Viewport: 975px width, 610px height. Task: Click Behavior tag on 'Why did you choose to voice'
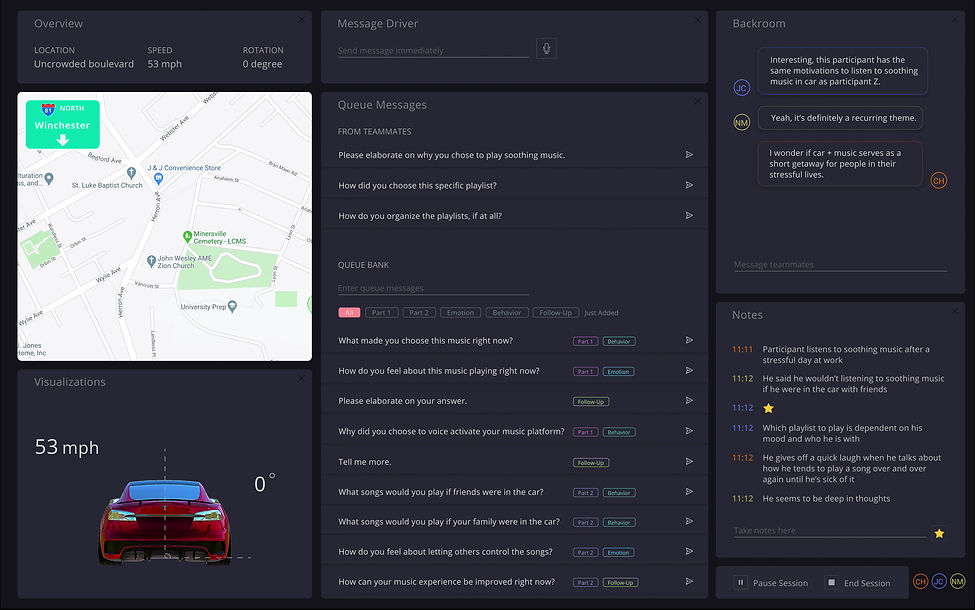619,432
